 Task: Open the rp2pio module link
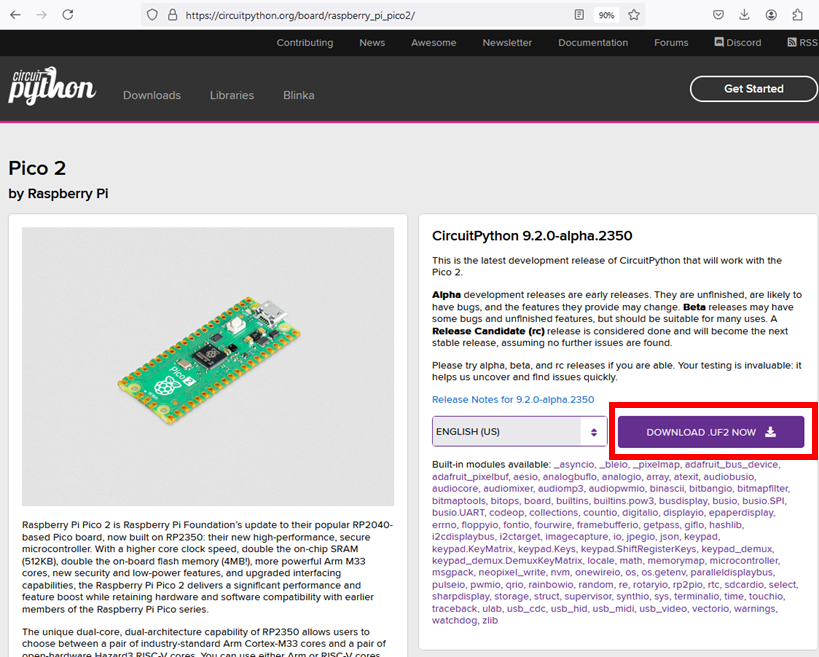point(687,584)
